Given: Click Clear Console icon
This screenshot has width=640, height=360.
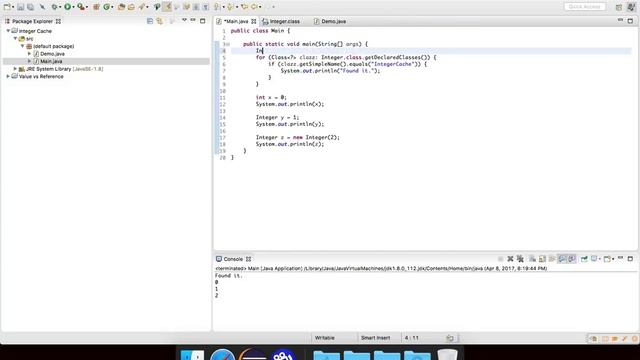Looking at the screenshot, I should 532,259.
